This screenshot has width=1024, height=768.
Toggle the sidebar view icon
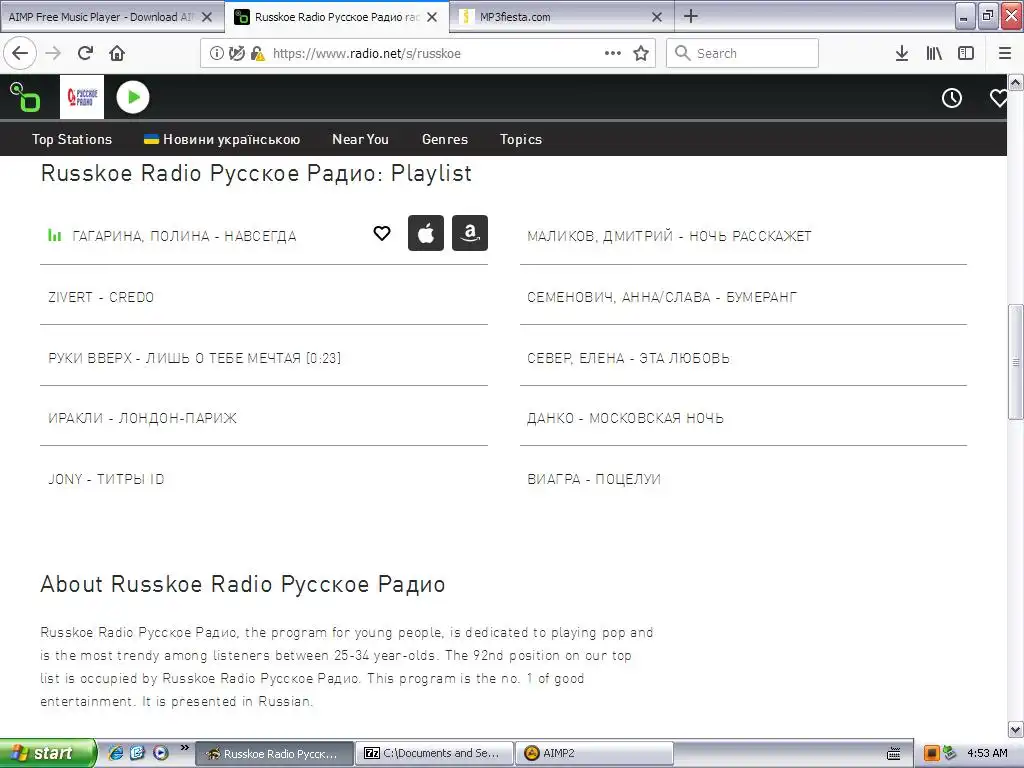click(x=966, y=54)
